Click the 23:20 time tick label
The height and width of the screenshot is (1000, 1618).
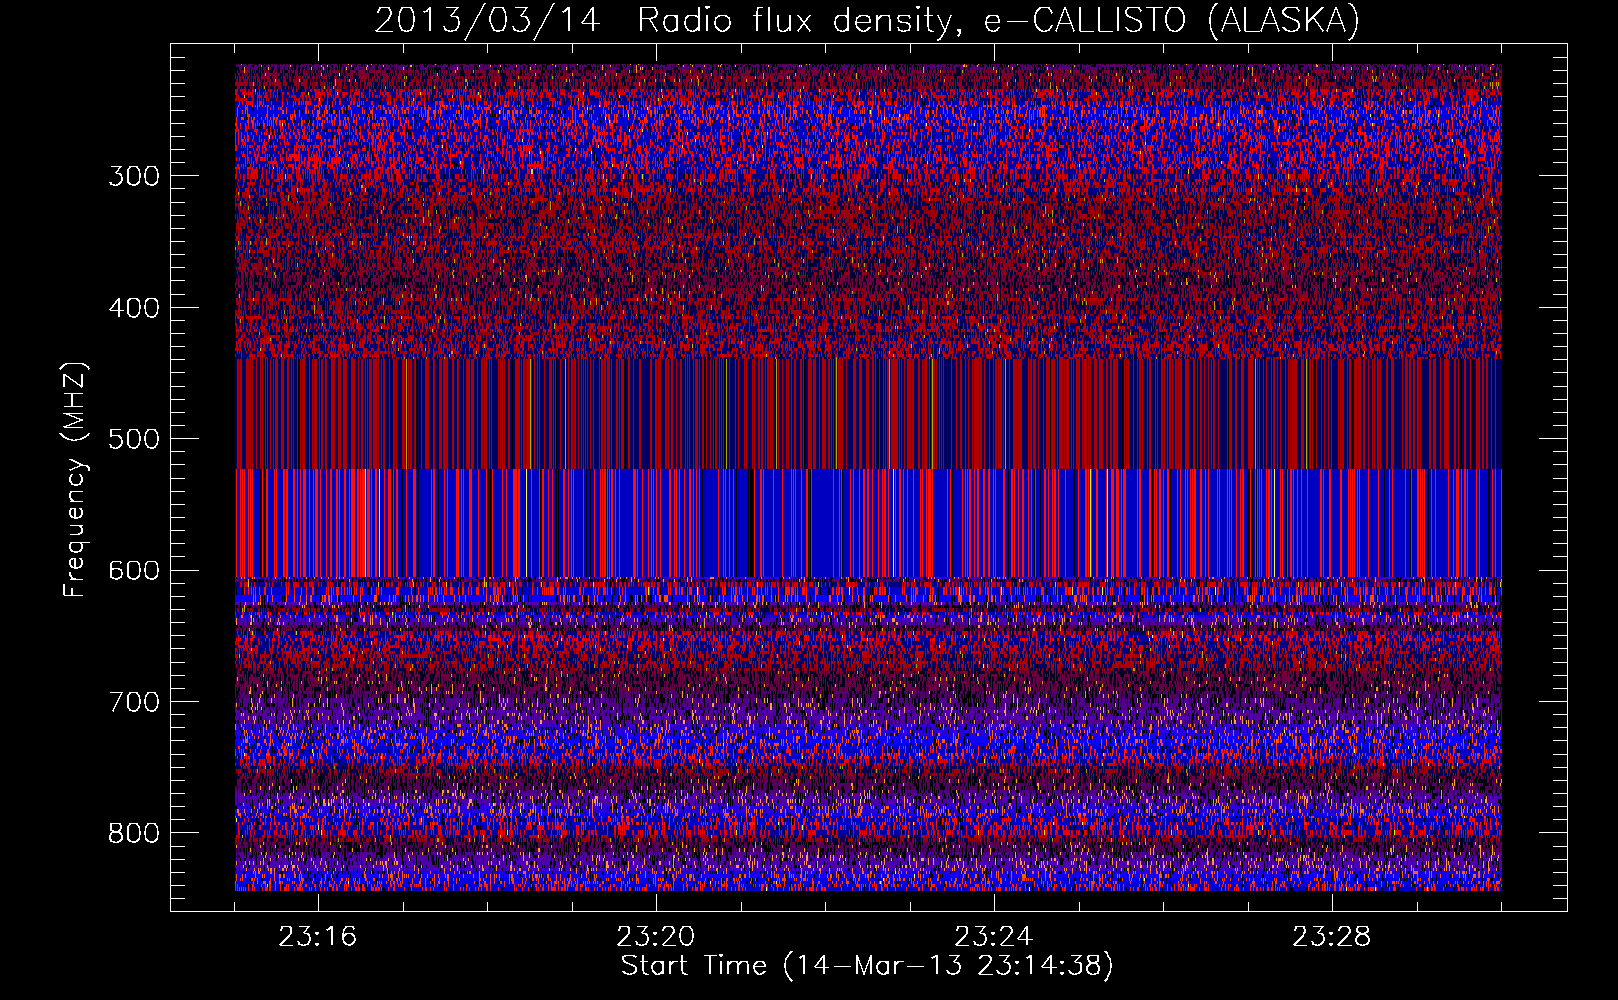point(656,937)
